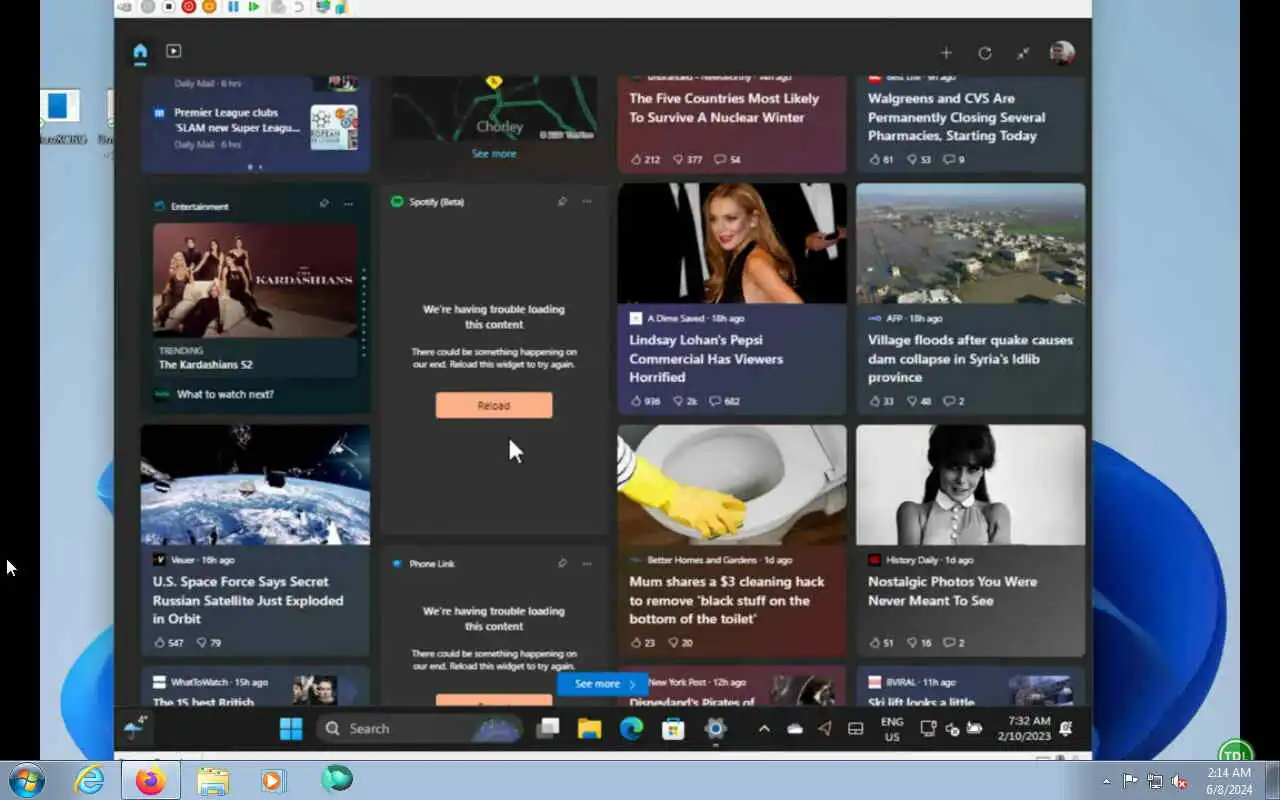The height and width of the screenshot is (800, 1280).
Task: Open Settings gear on the Windows 11 taskbar
Action: click(715, 729)
